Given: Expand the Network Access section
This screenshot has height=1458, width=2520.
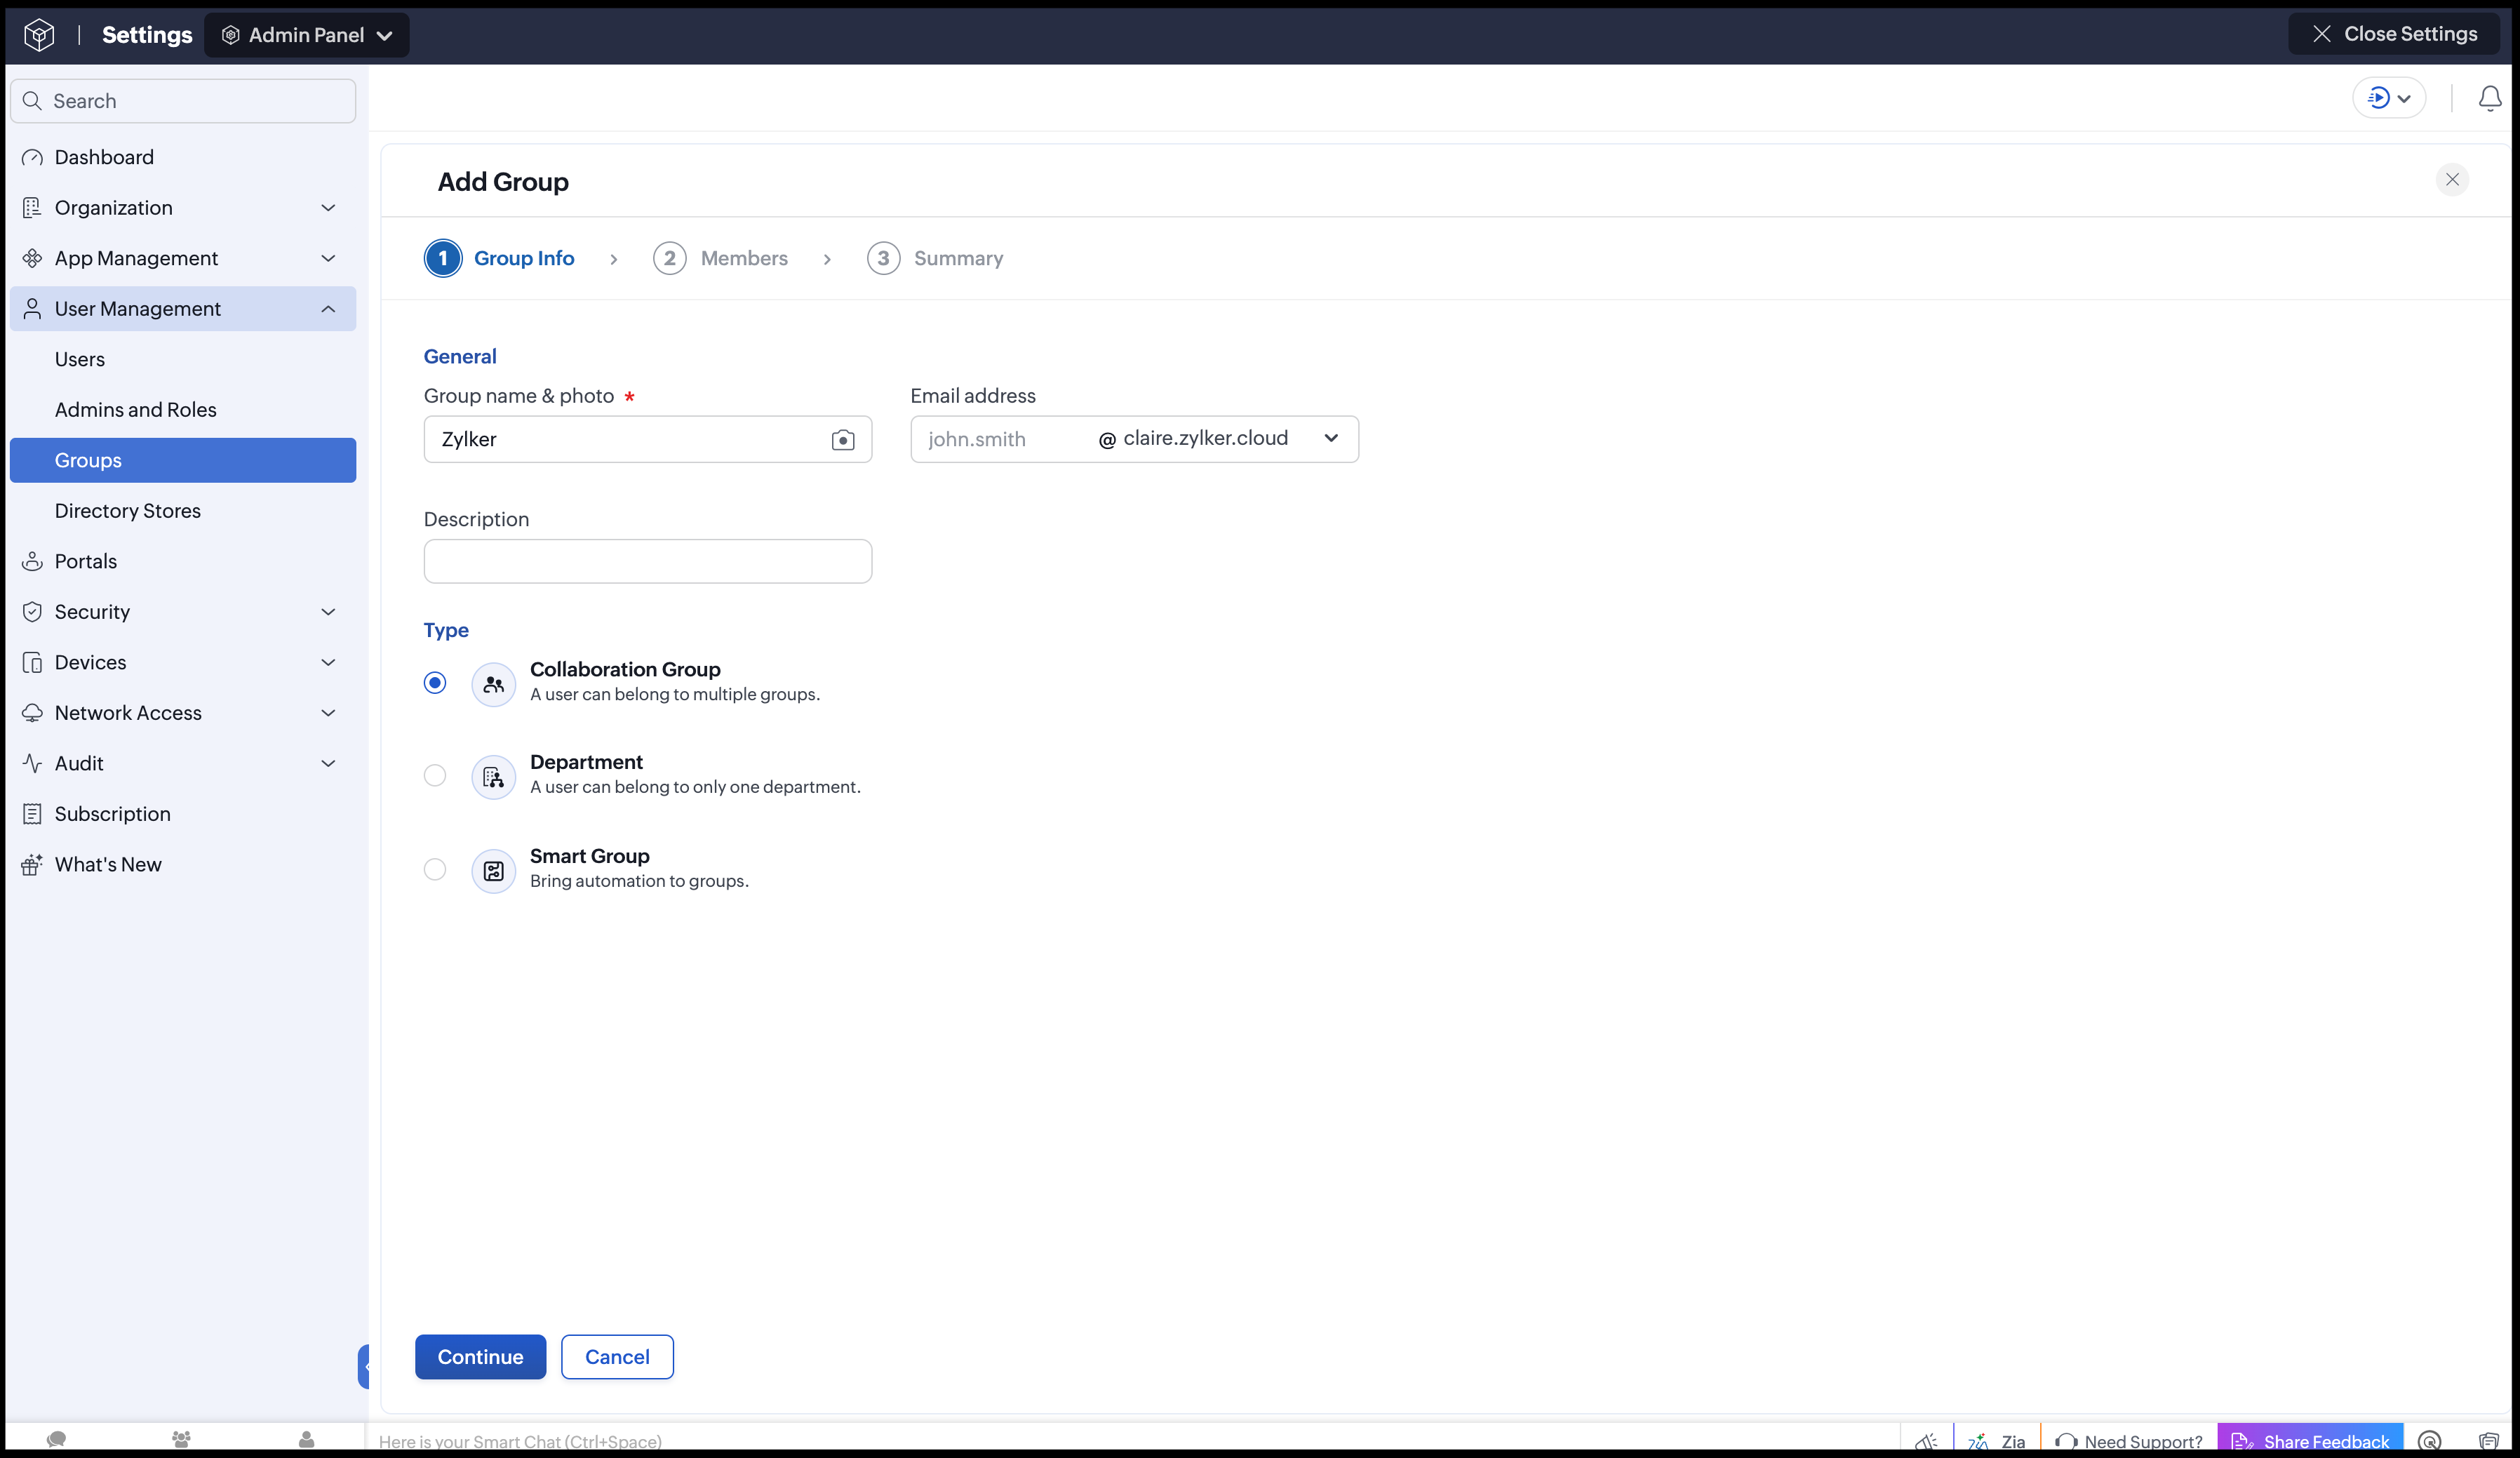Looking at the screenshot, I should point(183,713).
